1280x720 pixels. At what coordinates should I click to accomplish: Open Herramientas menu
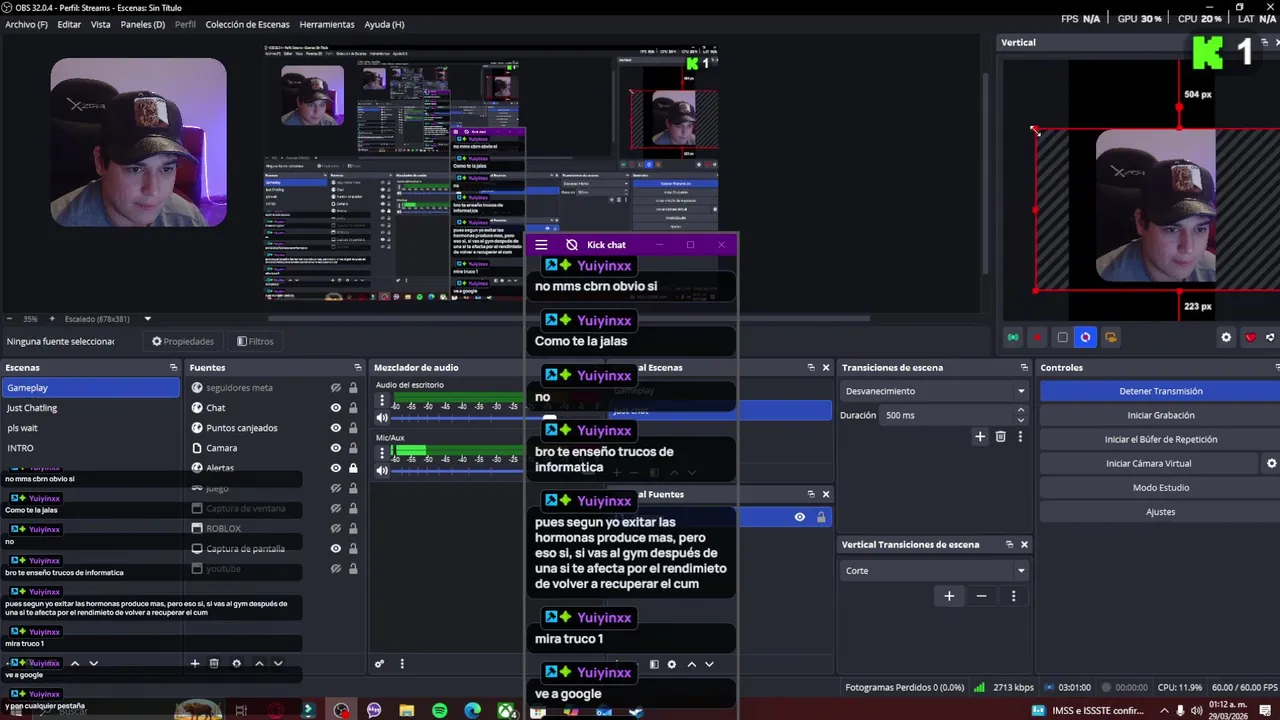pos(327,24)
